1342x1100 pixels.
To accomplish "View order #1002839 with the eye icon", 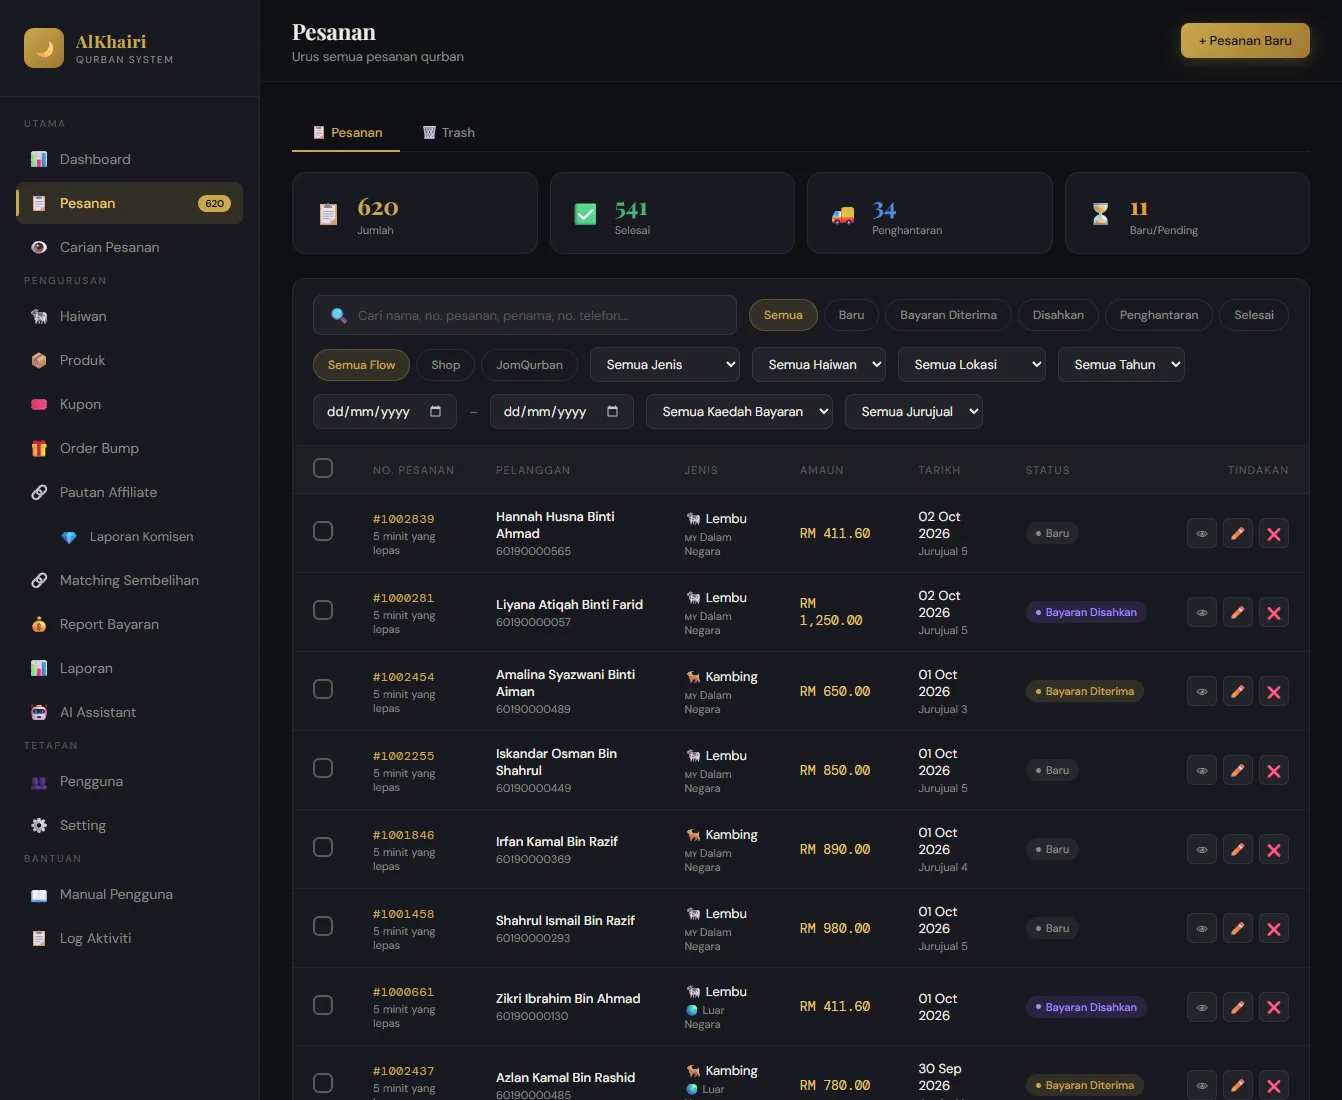I will pyautogui.click(x=1202, y=533).
